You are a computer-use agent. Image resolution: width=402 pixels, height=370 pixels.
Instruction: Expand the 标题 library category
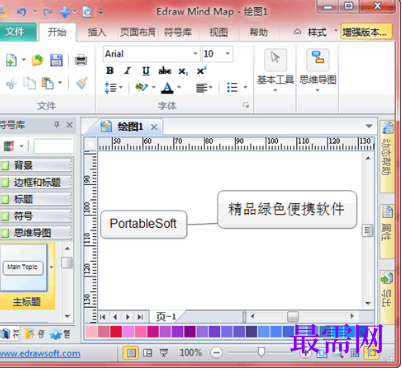(36, 199)
